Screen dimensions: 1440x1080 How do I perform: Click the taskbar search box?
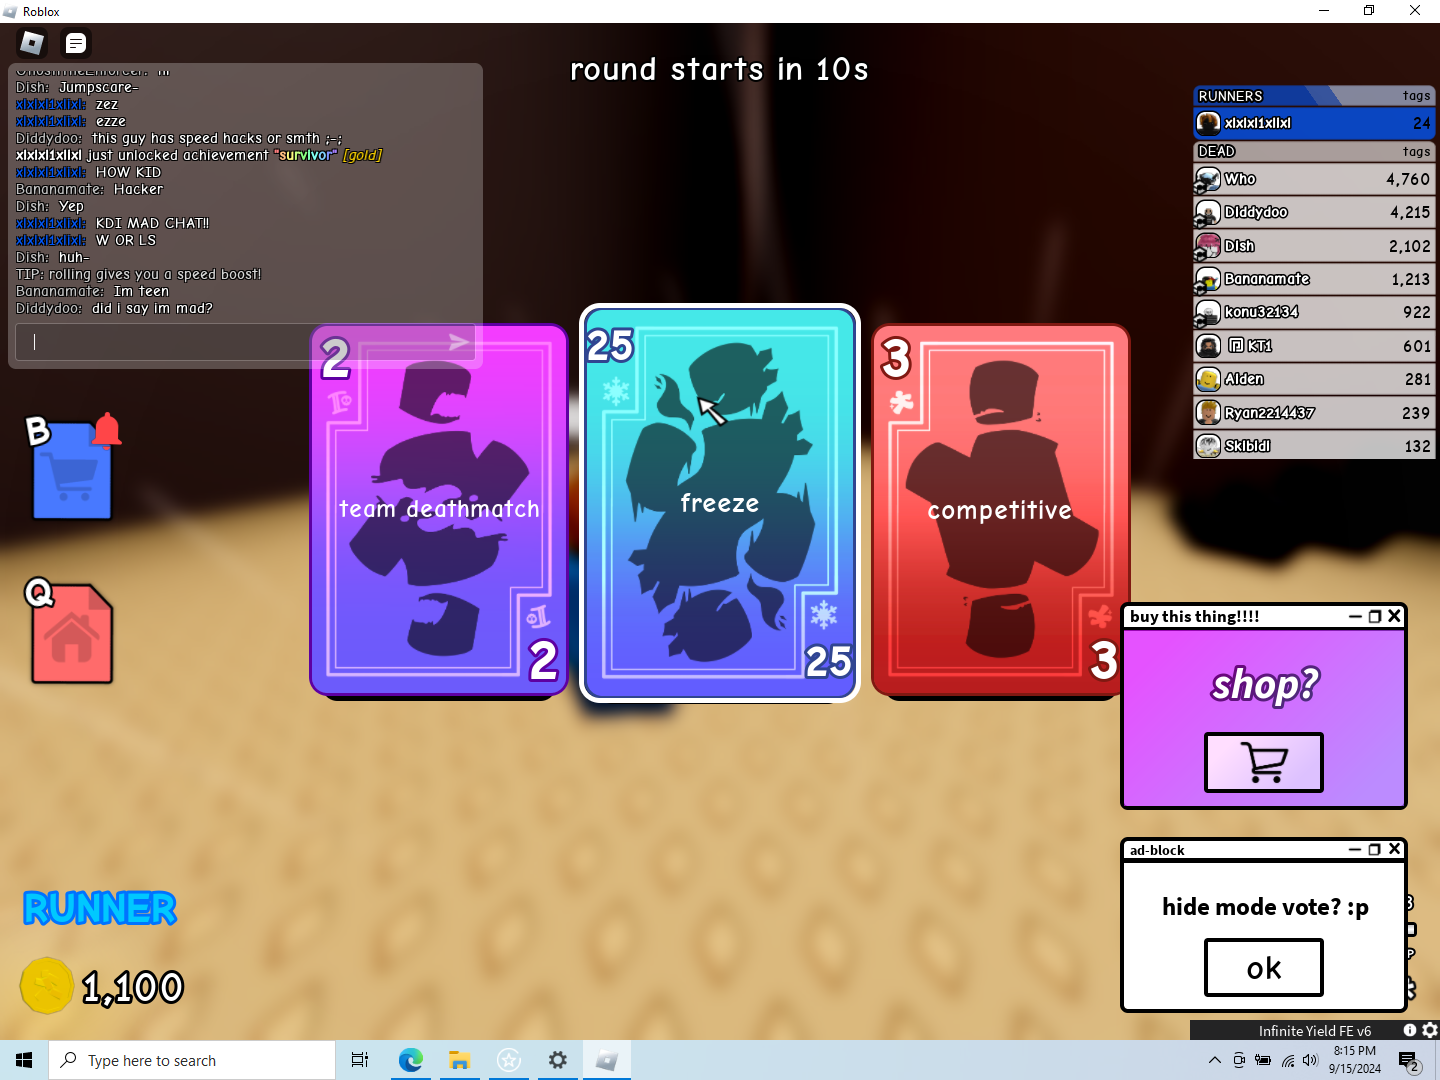coord(192,1060)
